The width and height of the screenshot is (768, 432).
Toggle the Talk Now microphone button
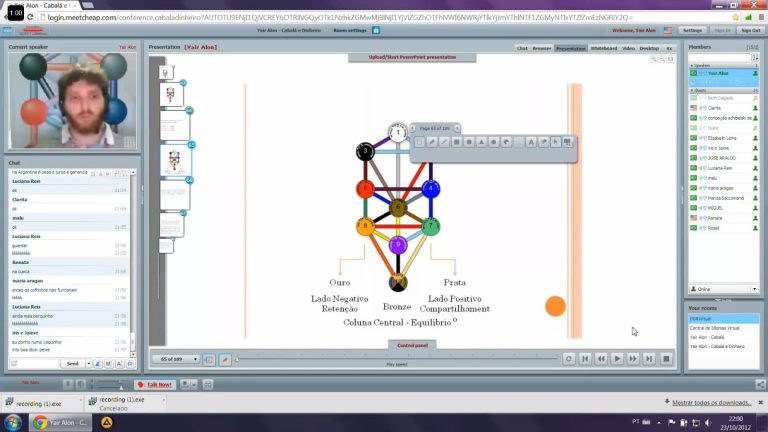(x=155, y=384)
